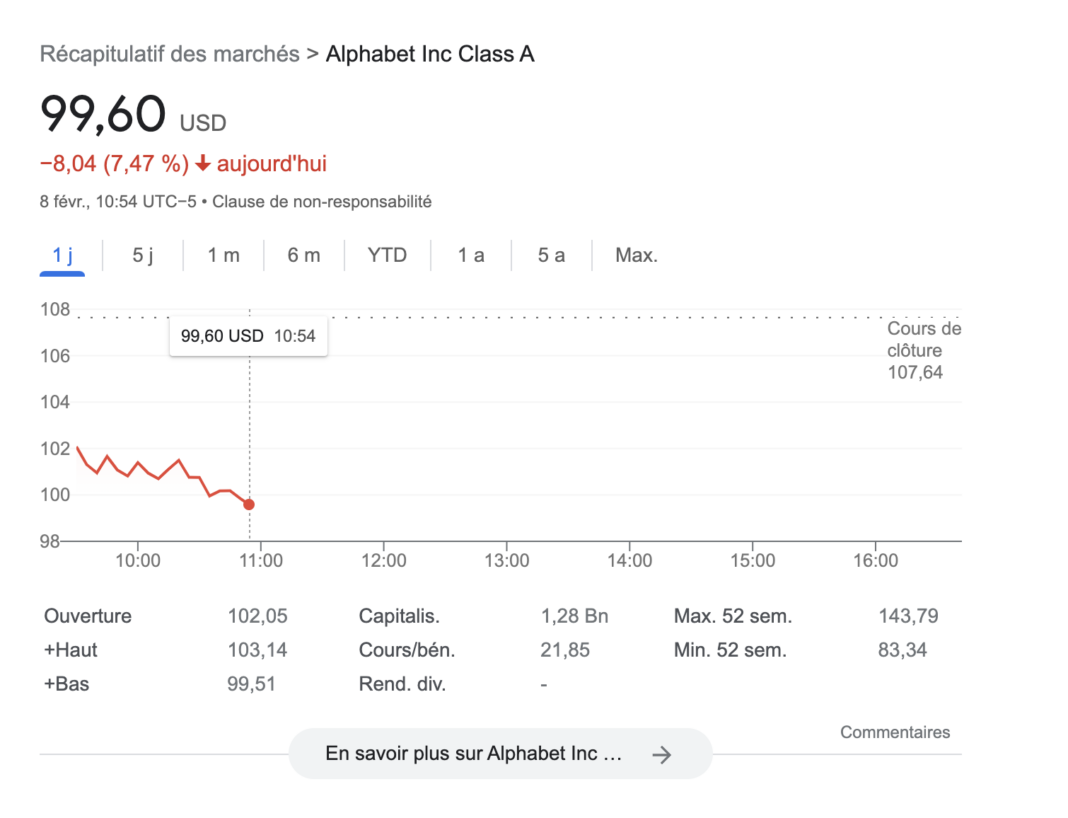Select the 1 j time range tab
Viewport: 1068px width, 818px height.
click(x=62, y=255)
